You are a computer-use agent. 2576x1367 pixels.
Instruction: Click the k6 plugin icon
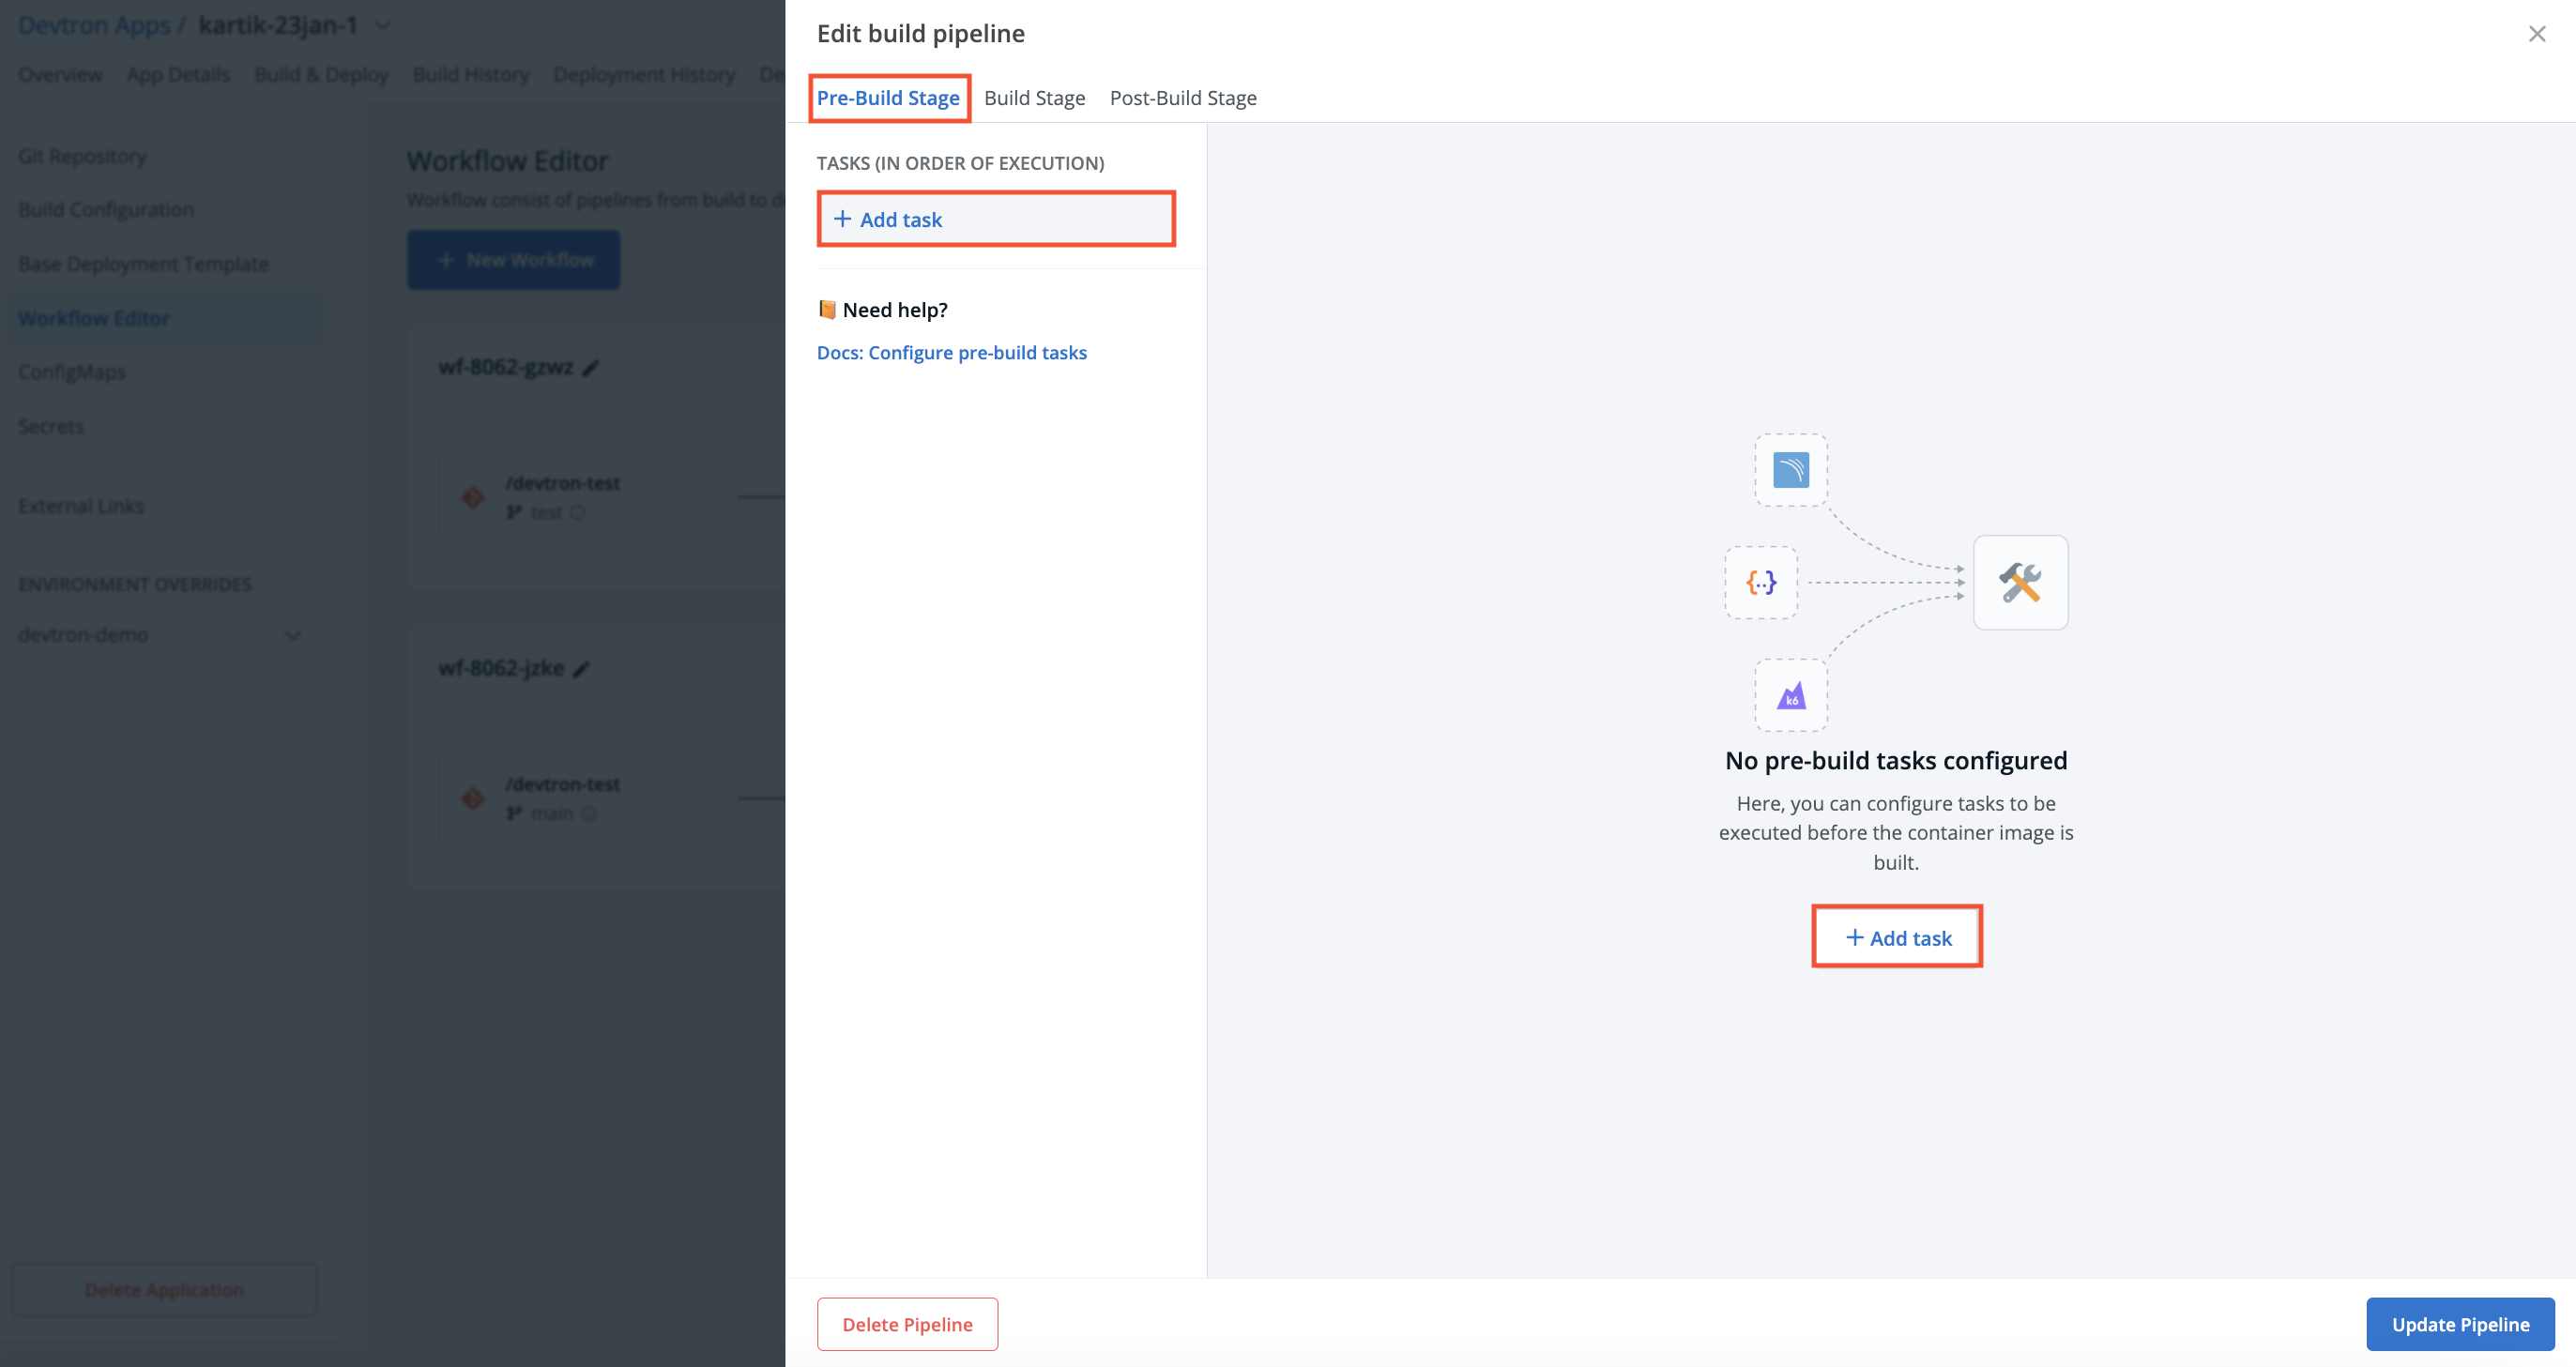coord(1791,695)
